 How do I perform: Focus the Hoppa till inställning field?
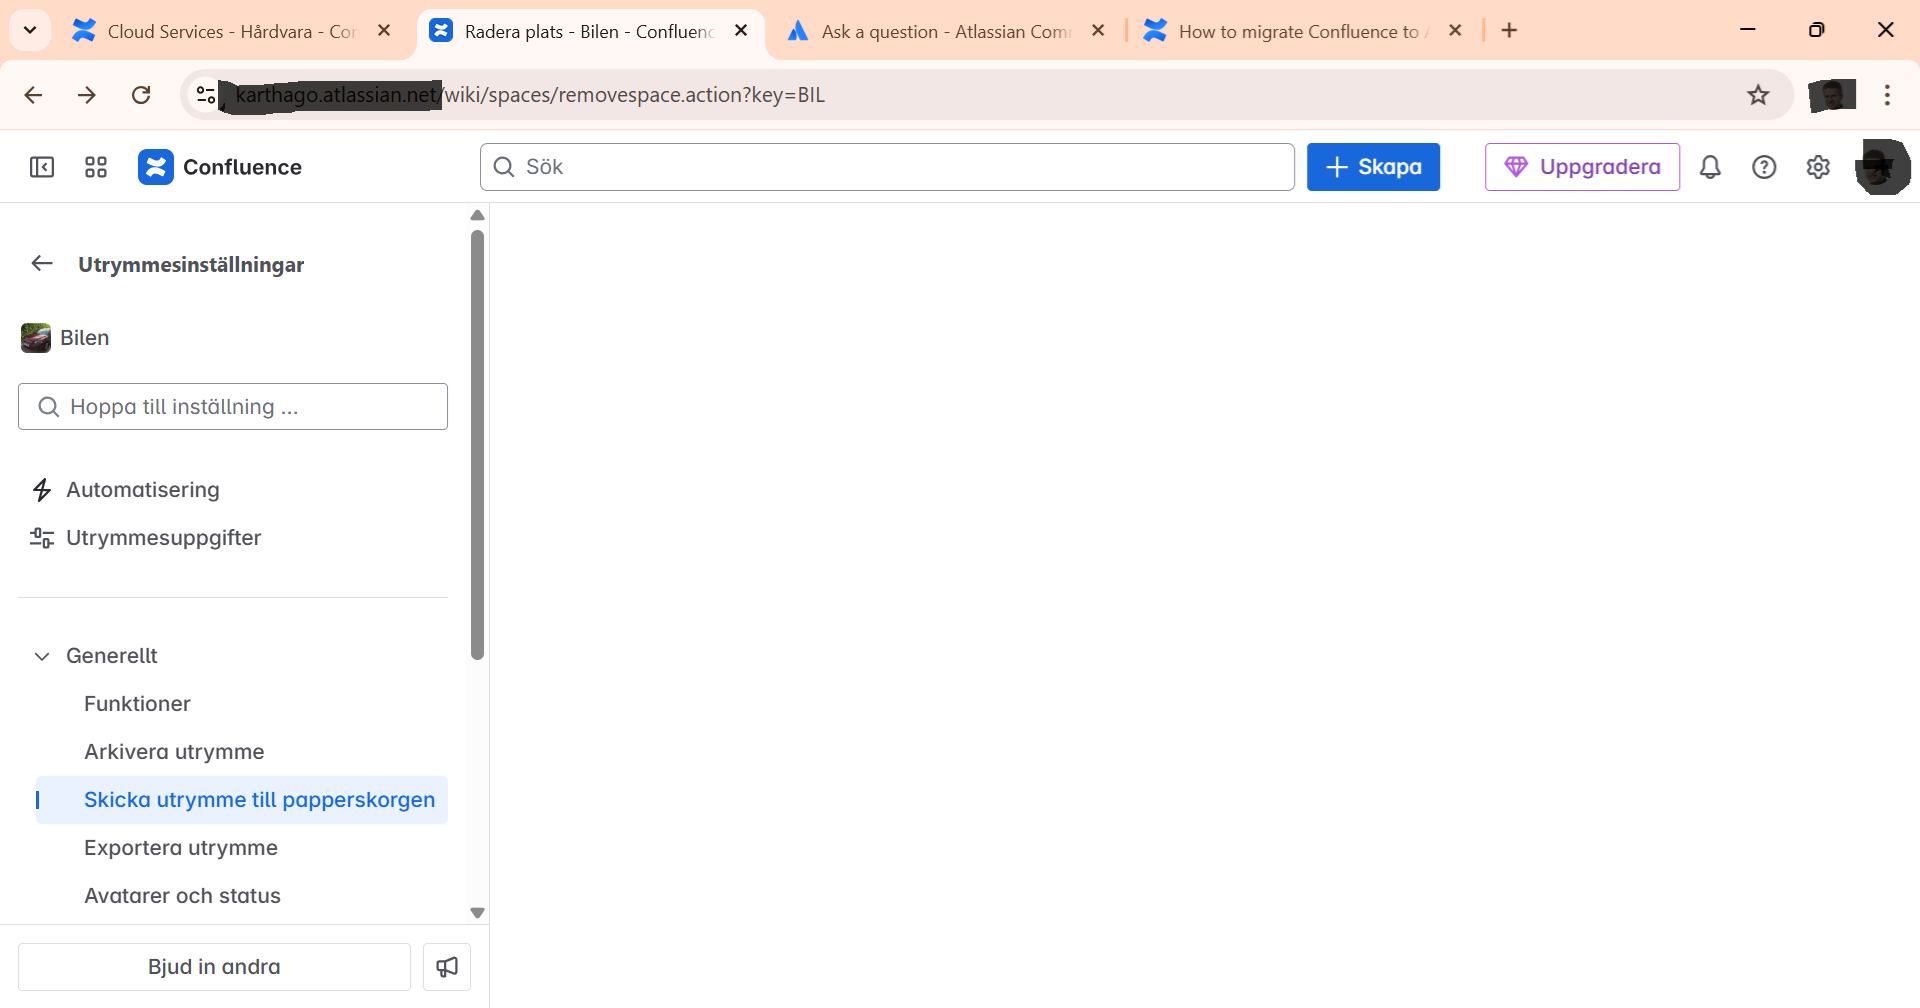tap(233, 407)
